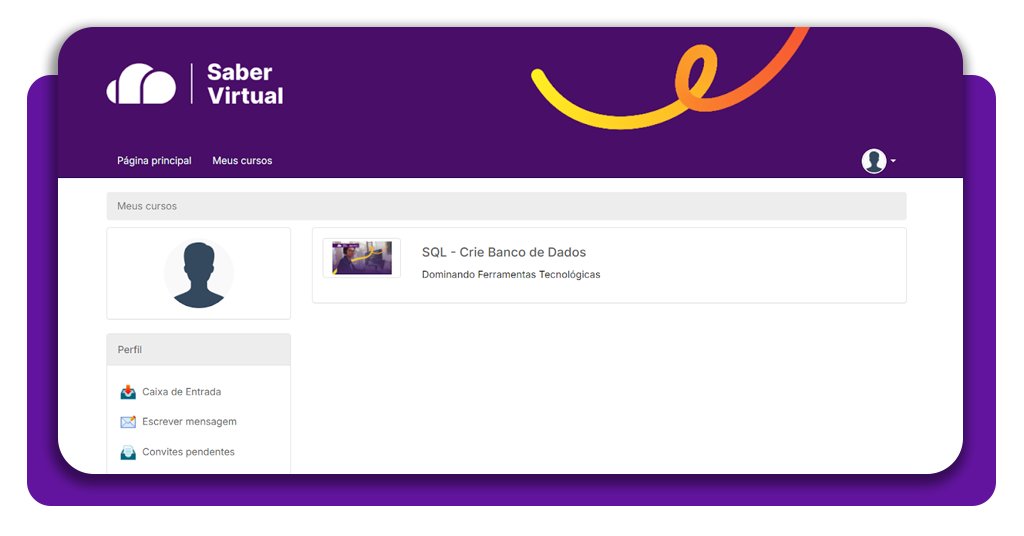The height and width of the screenshot is (536, 1024).
Task: Click the Saber Virtual brand name text
Action: coord(244,84)
